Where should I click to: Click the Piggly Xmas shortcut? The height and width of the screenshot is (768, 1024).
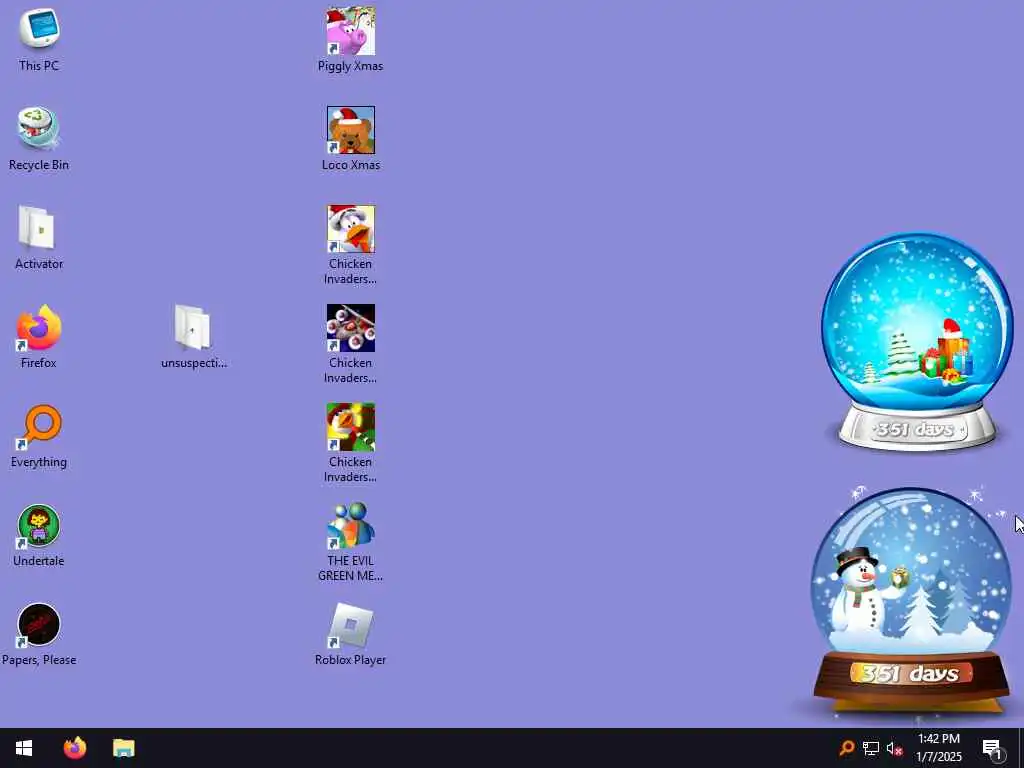coord(351,39)
